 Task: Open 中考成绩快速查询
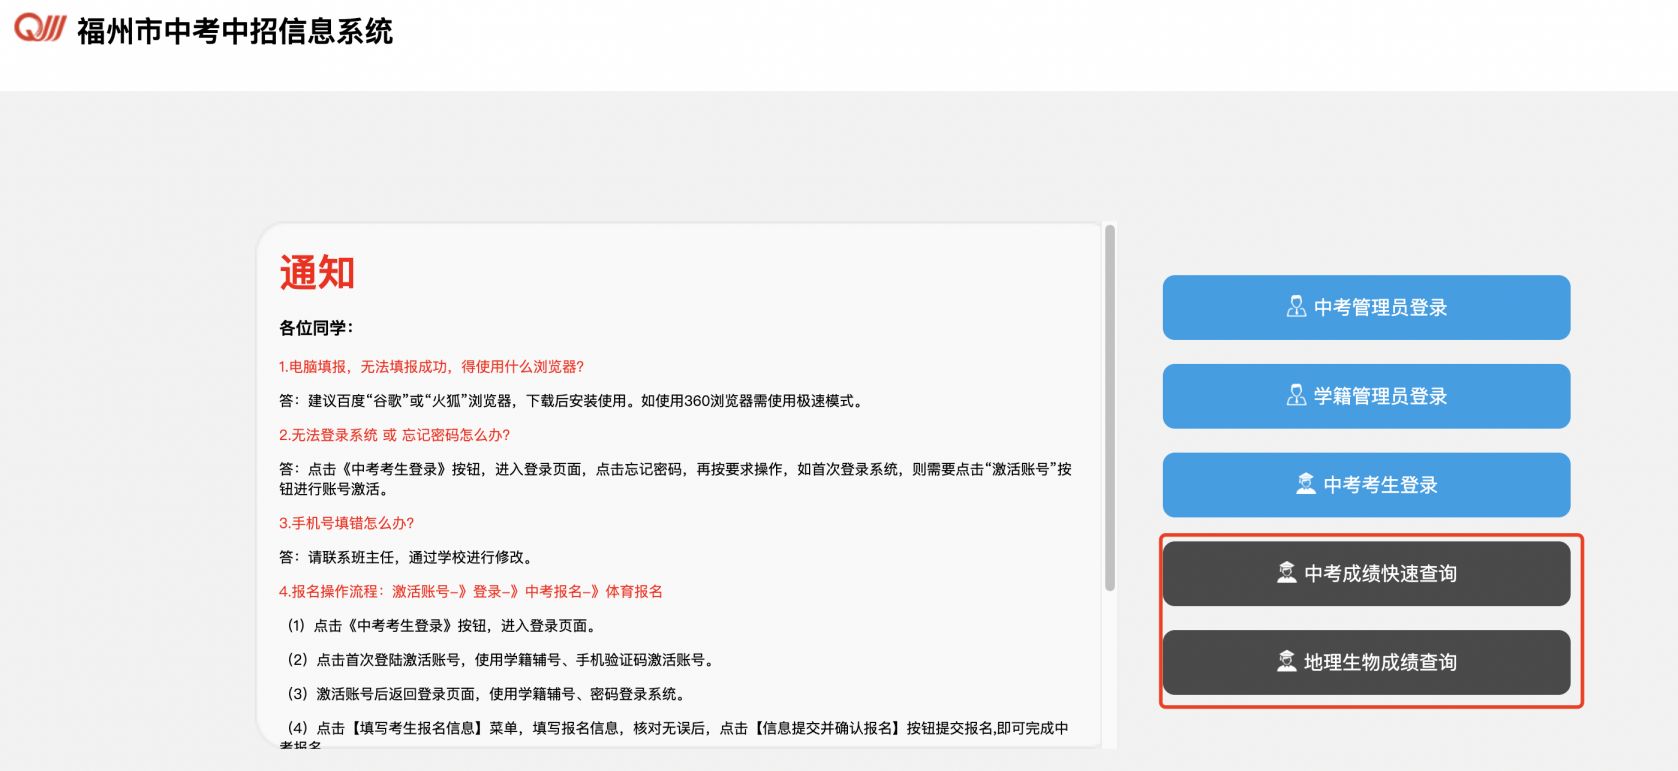tap(1366, 573)
